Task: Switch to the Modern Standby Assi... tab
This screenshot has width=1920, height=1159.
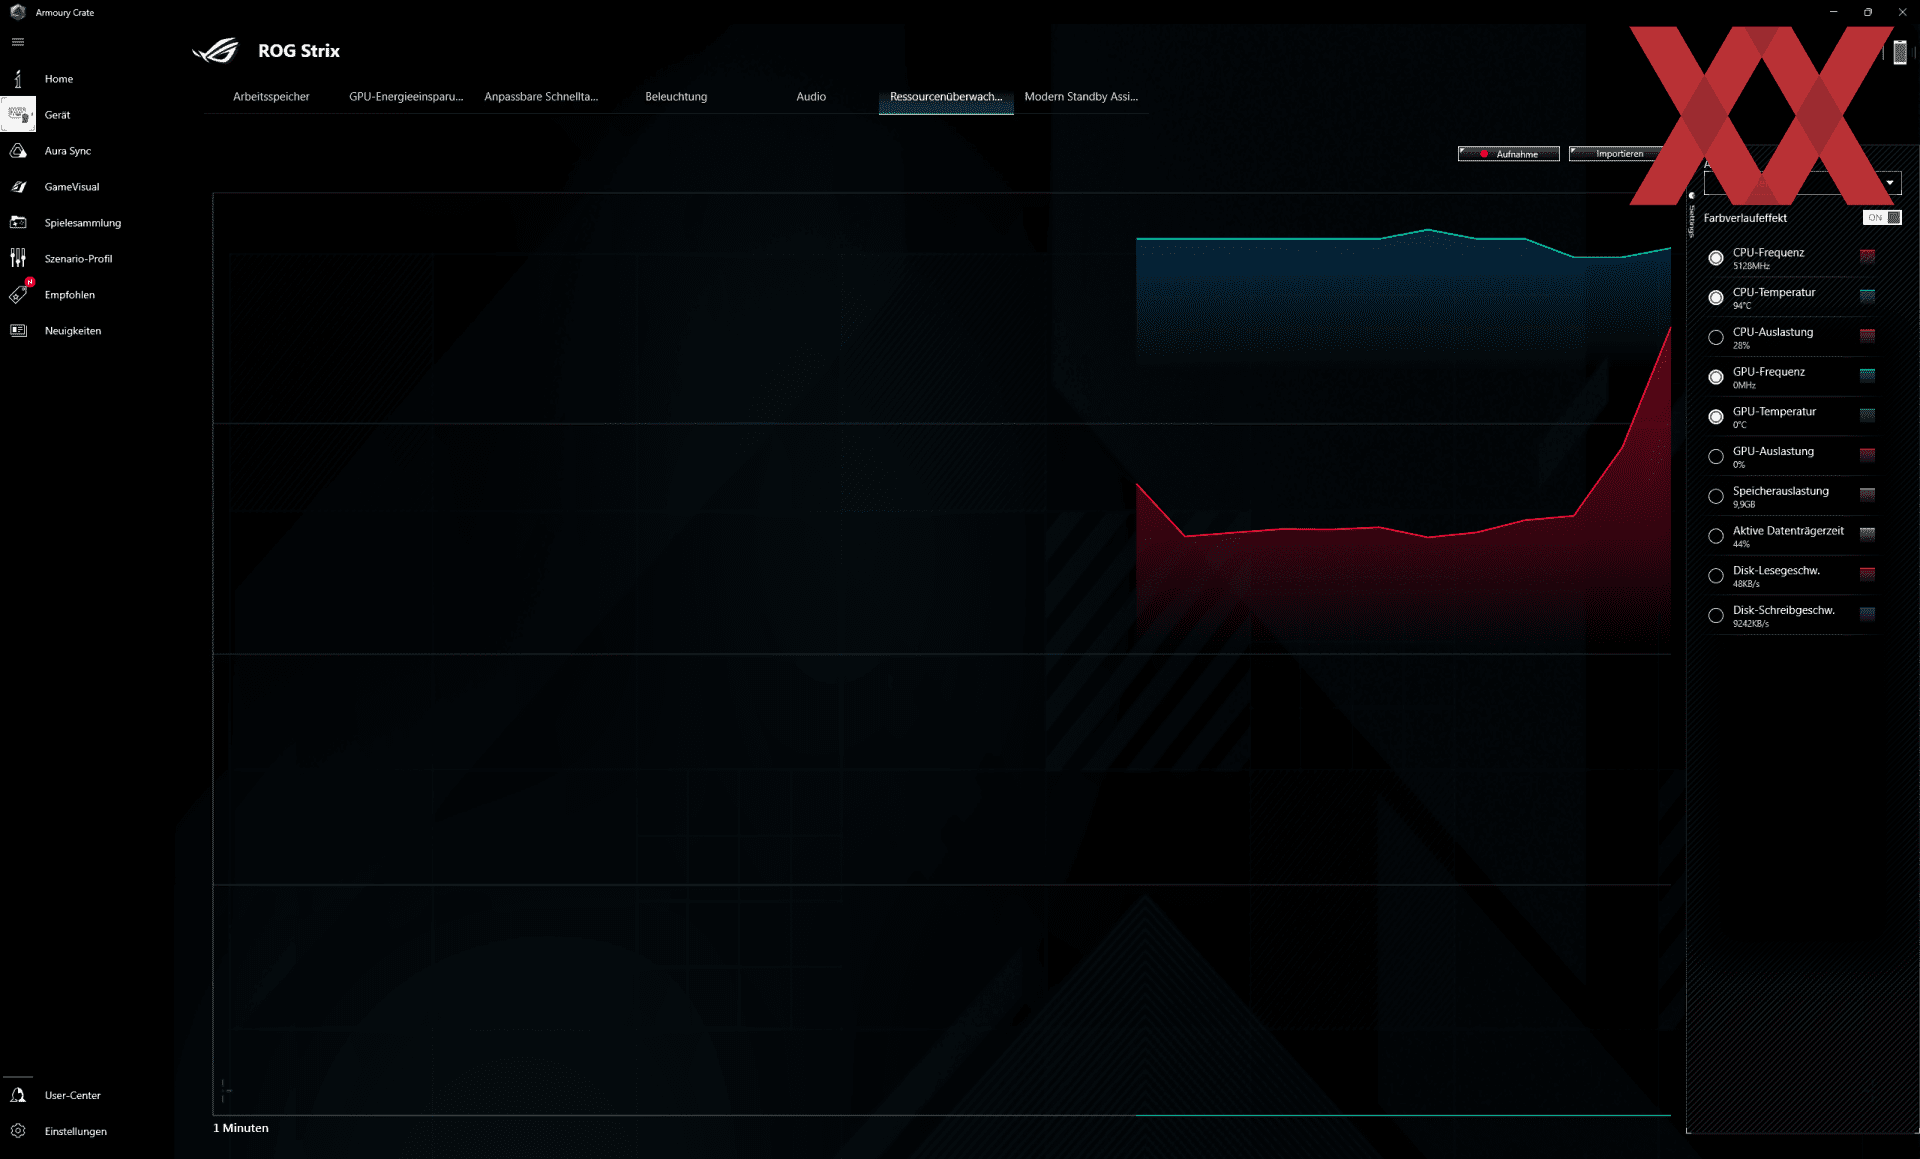Action: (x=1081, y=97)
